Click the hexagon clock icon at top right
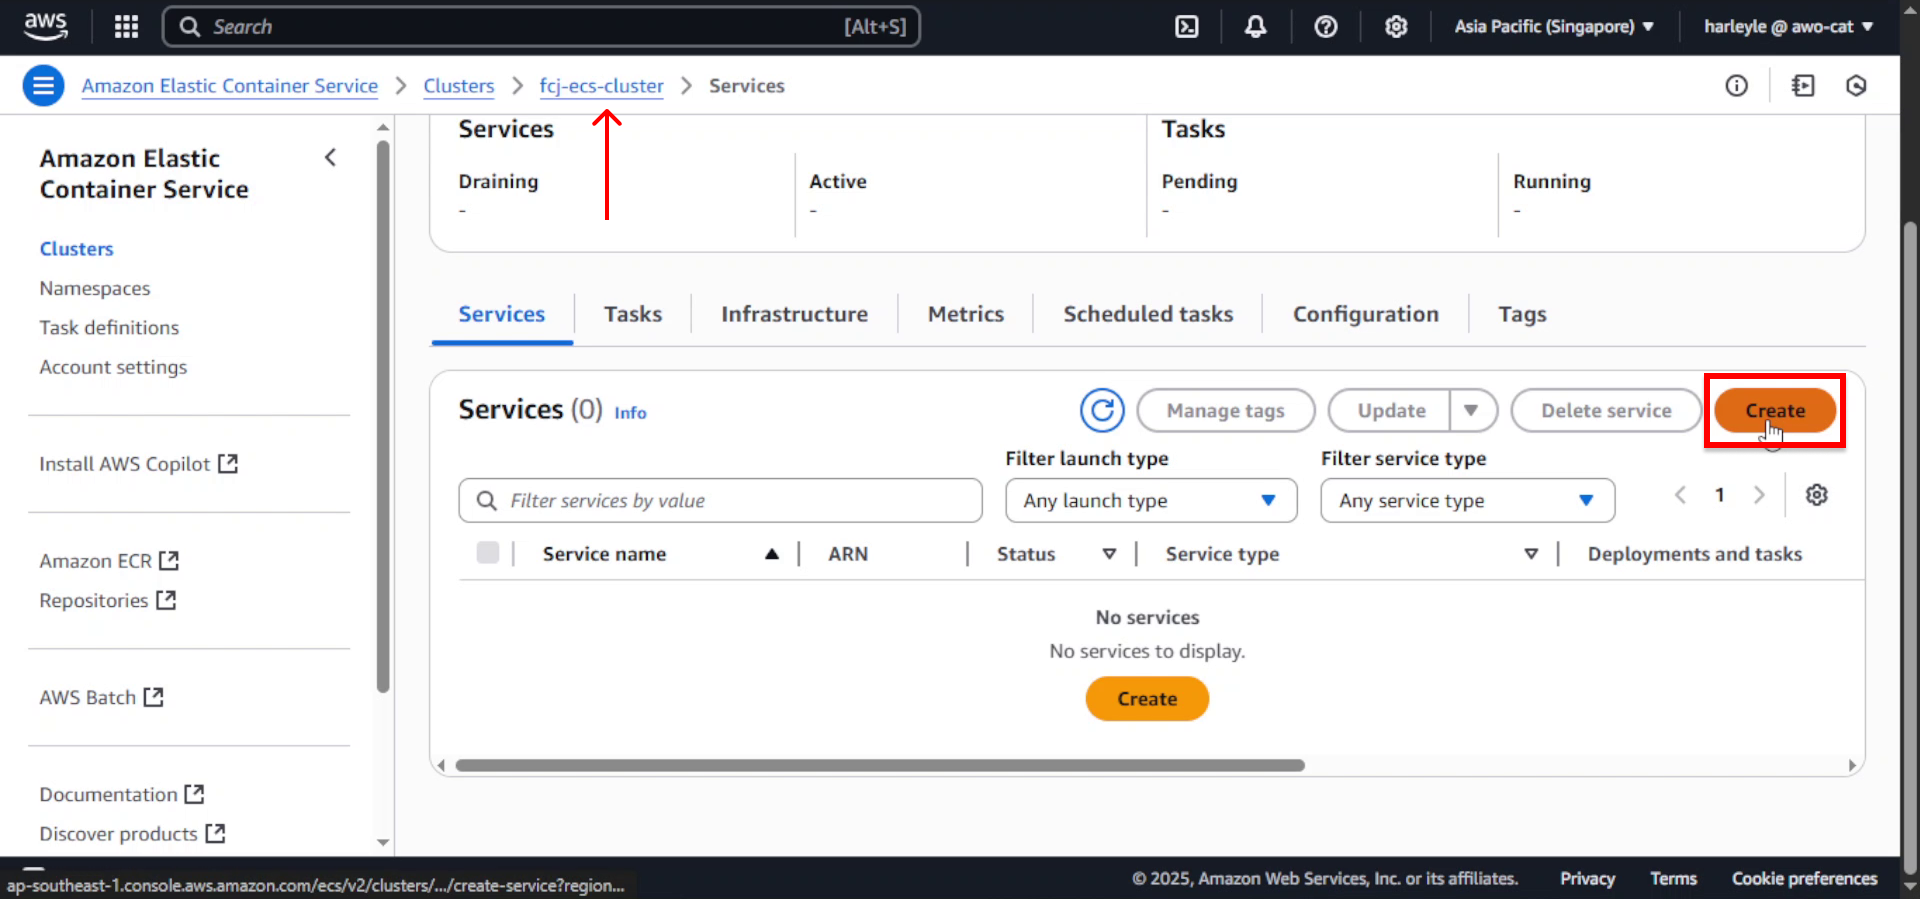This screenshot has height=899, width=1920. click(x=1856, y=86)
